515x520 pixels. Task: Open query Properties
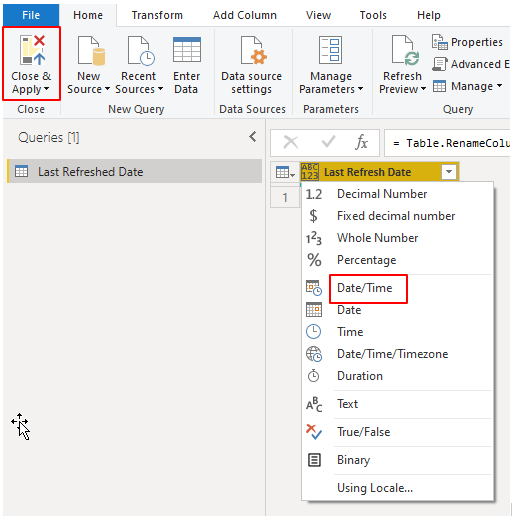pos(467,42)
